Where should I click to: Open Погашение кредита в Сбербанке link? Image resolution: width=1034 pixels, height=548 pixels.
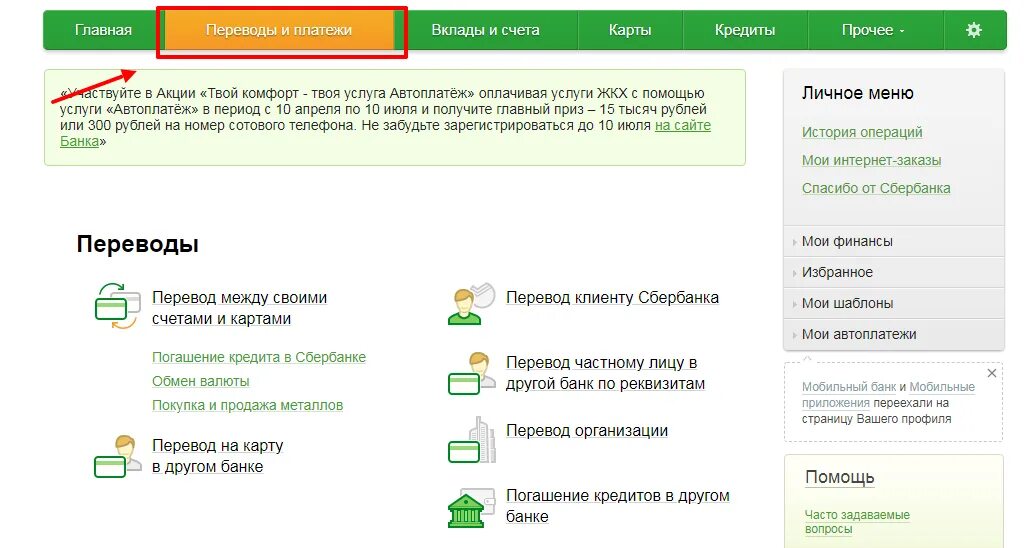258,357
